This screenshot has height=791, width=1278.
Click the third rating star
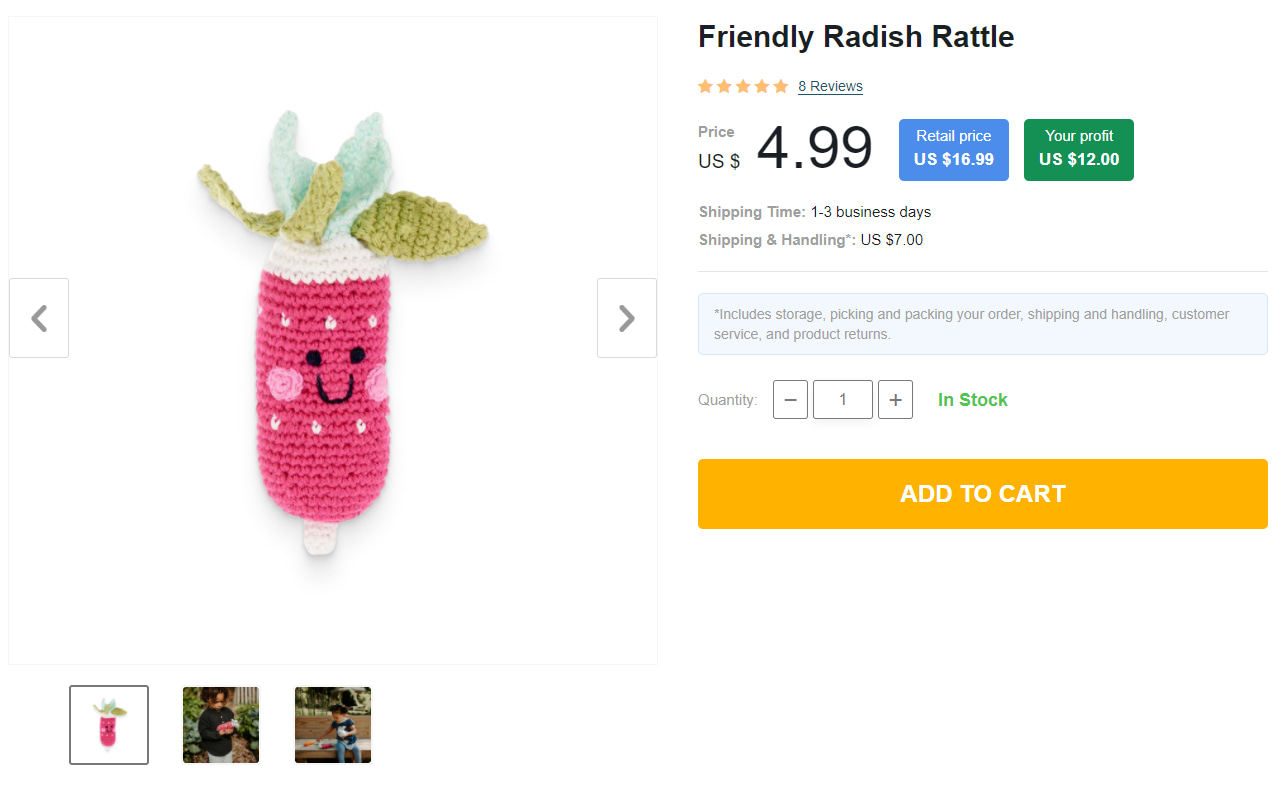pyautogui.click(x=744, y=86)
